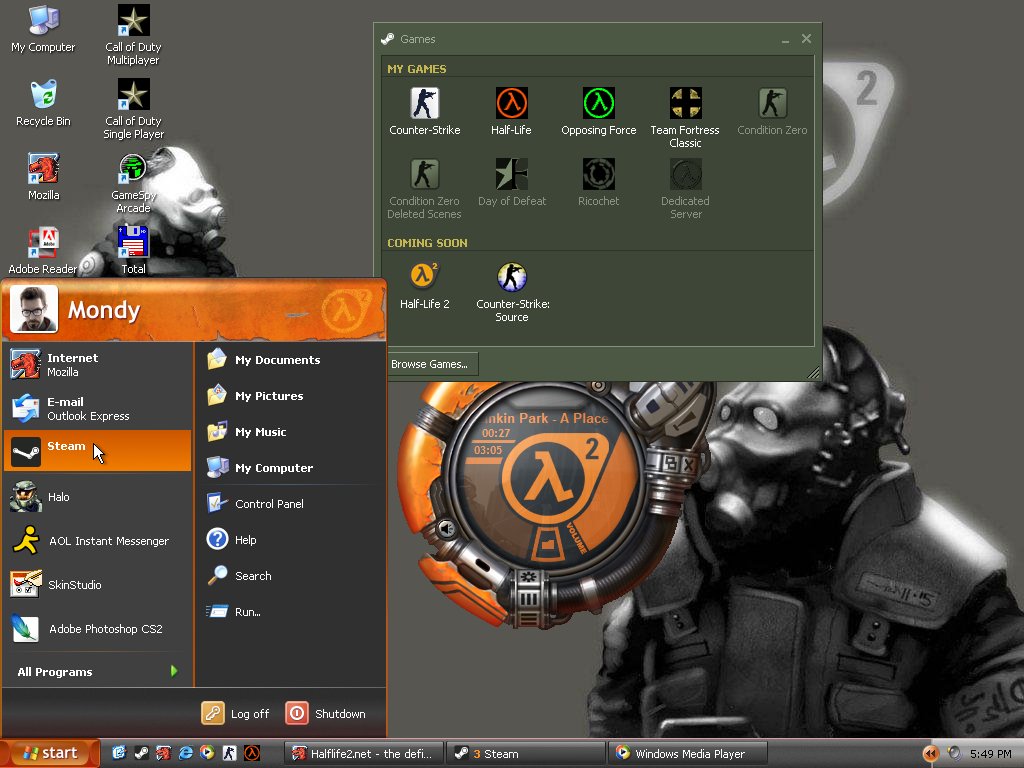1024x768 pixels.
Task: Open GameSpy Arcade desktop shortcut
Action: tap(133, 182)
